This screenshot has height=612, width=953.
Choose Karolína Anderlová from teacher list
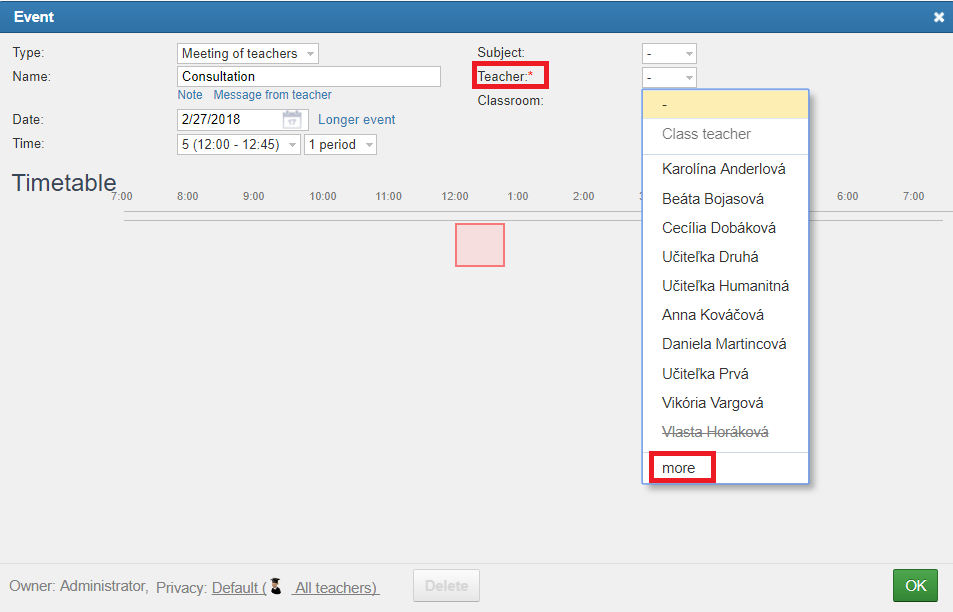(x=726, y=169)
